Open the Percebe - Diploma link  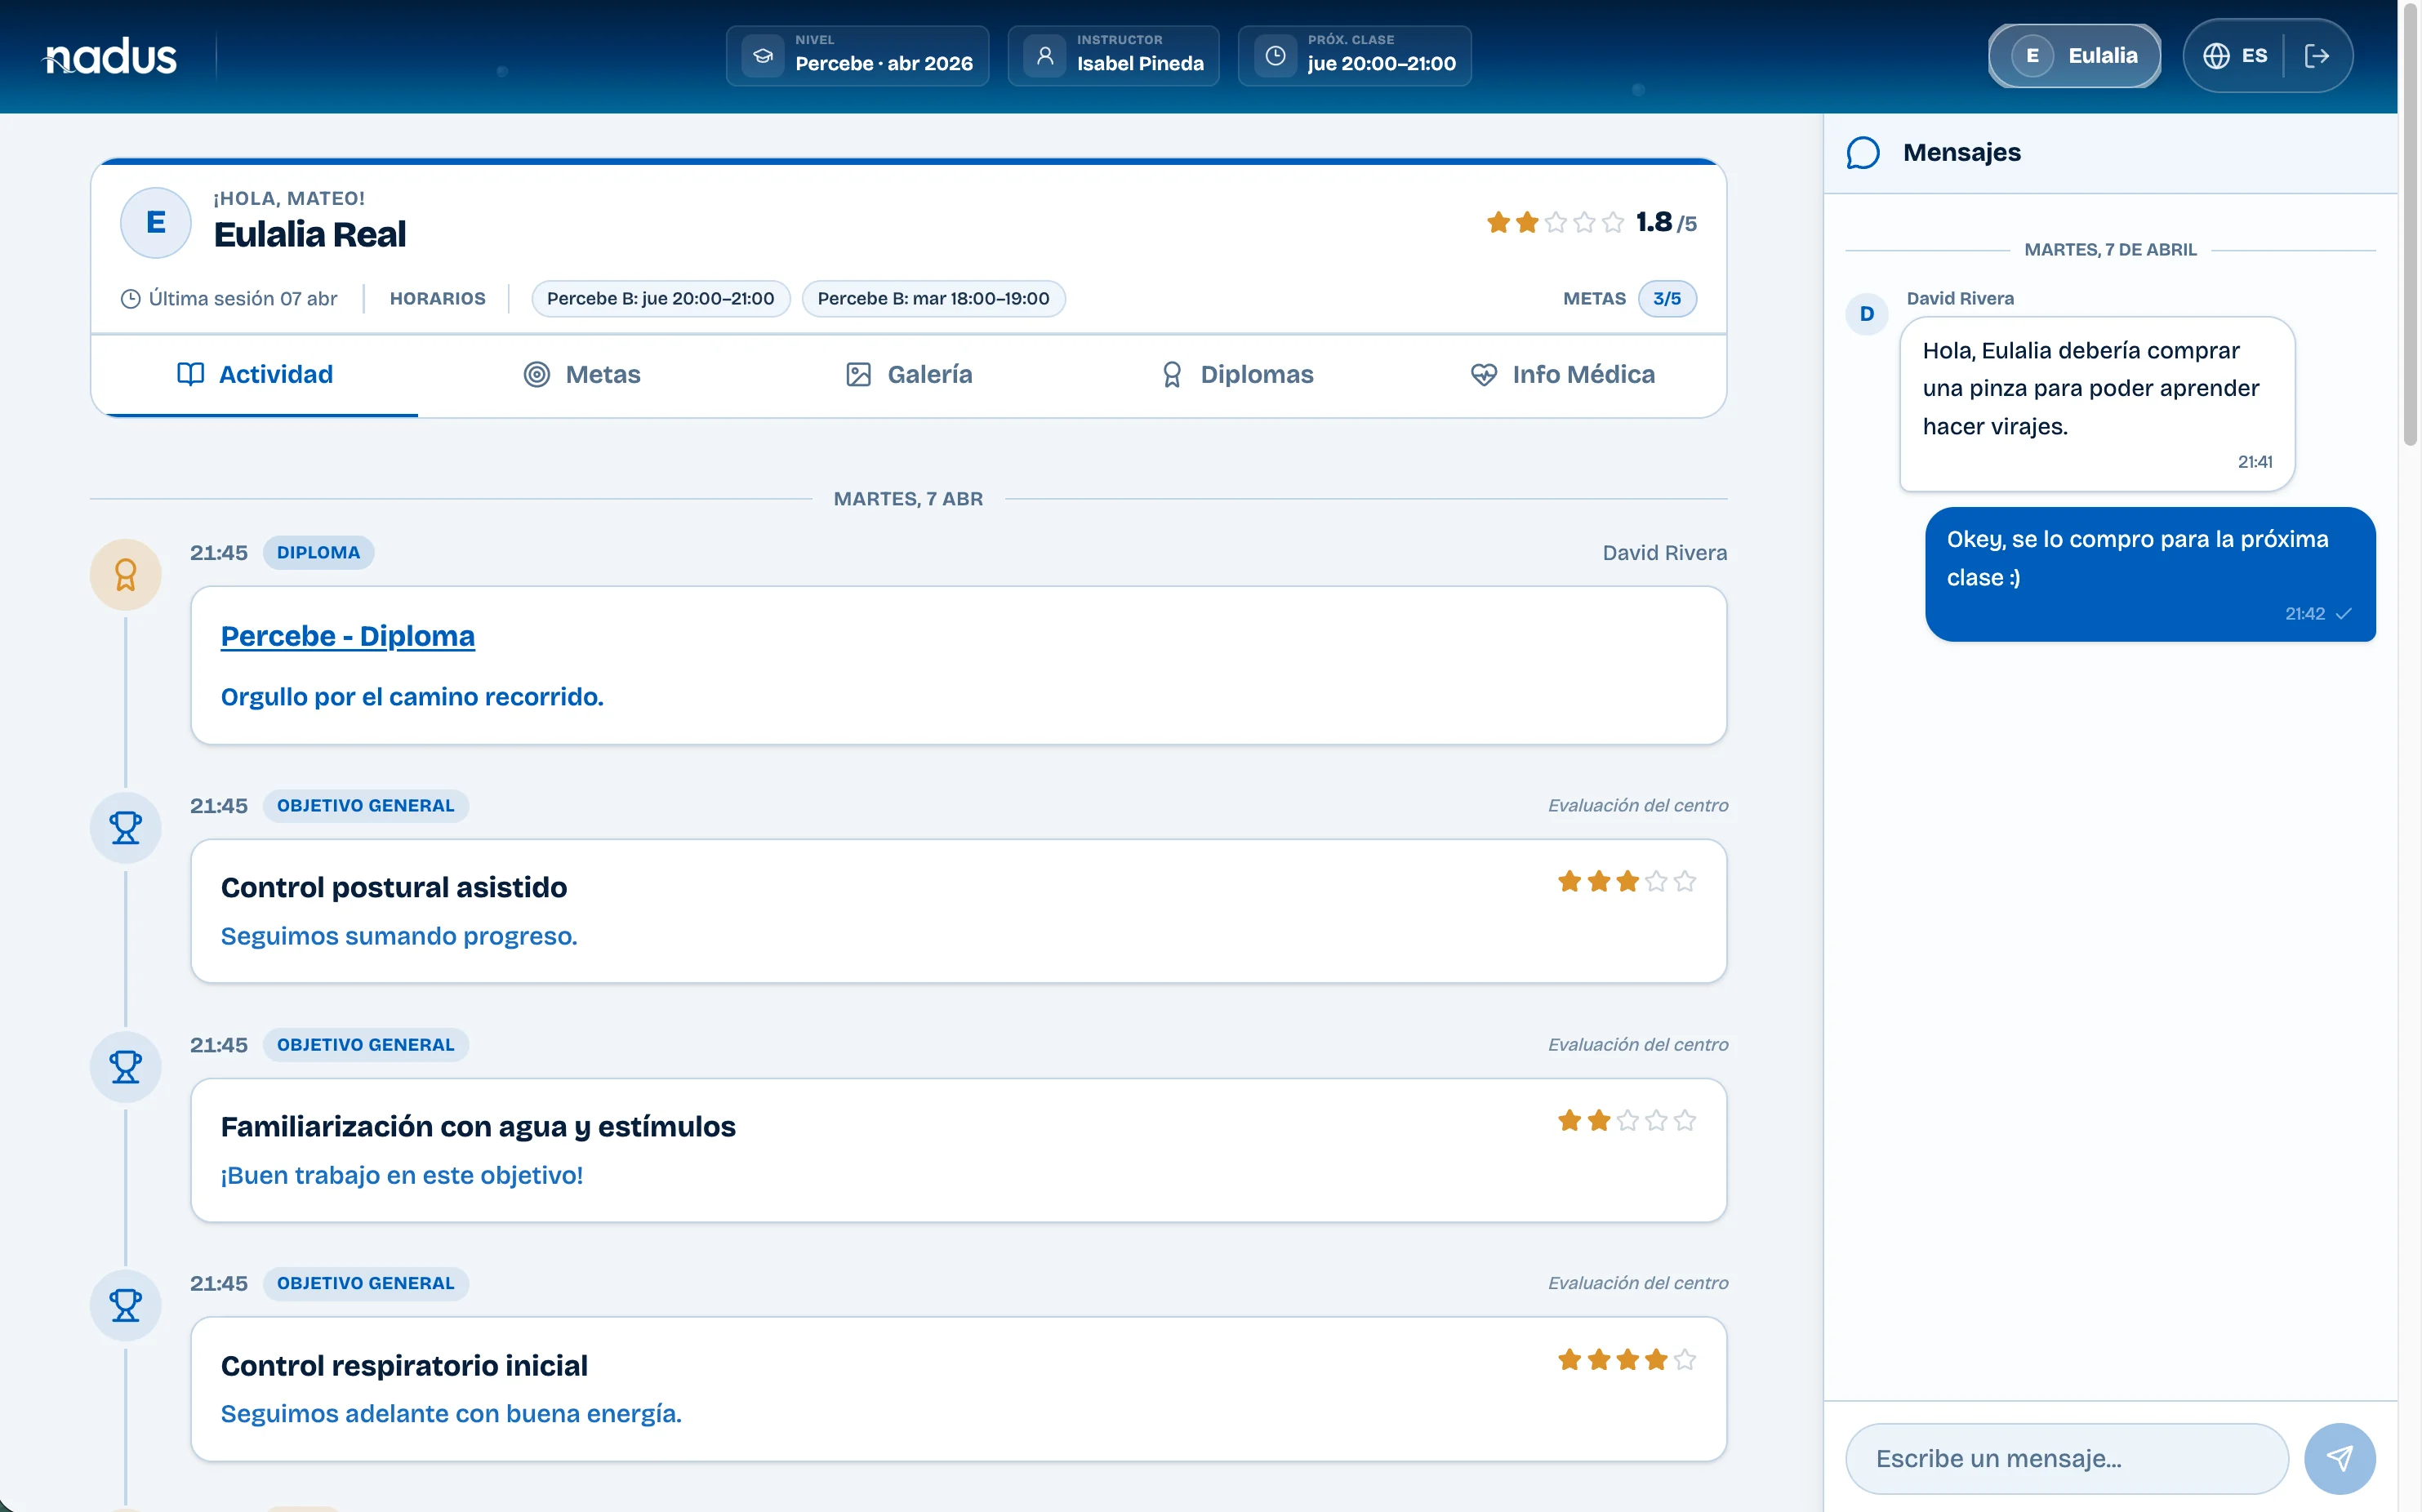click(x=347, y=636)
